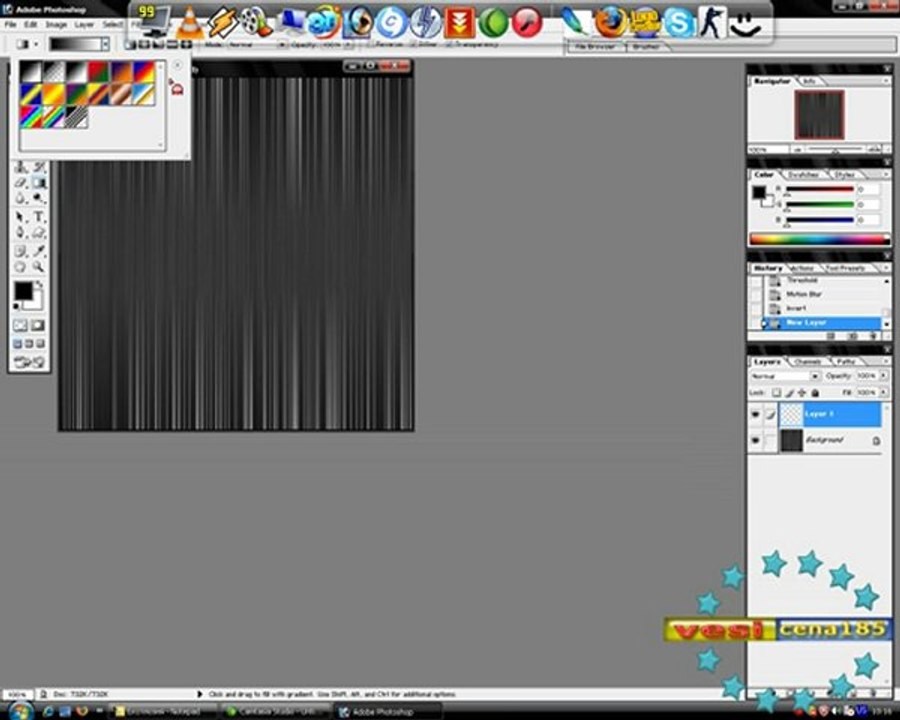
Task: Open the Edit menu
Action: pos(30,24)
